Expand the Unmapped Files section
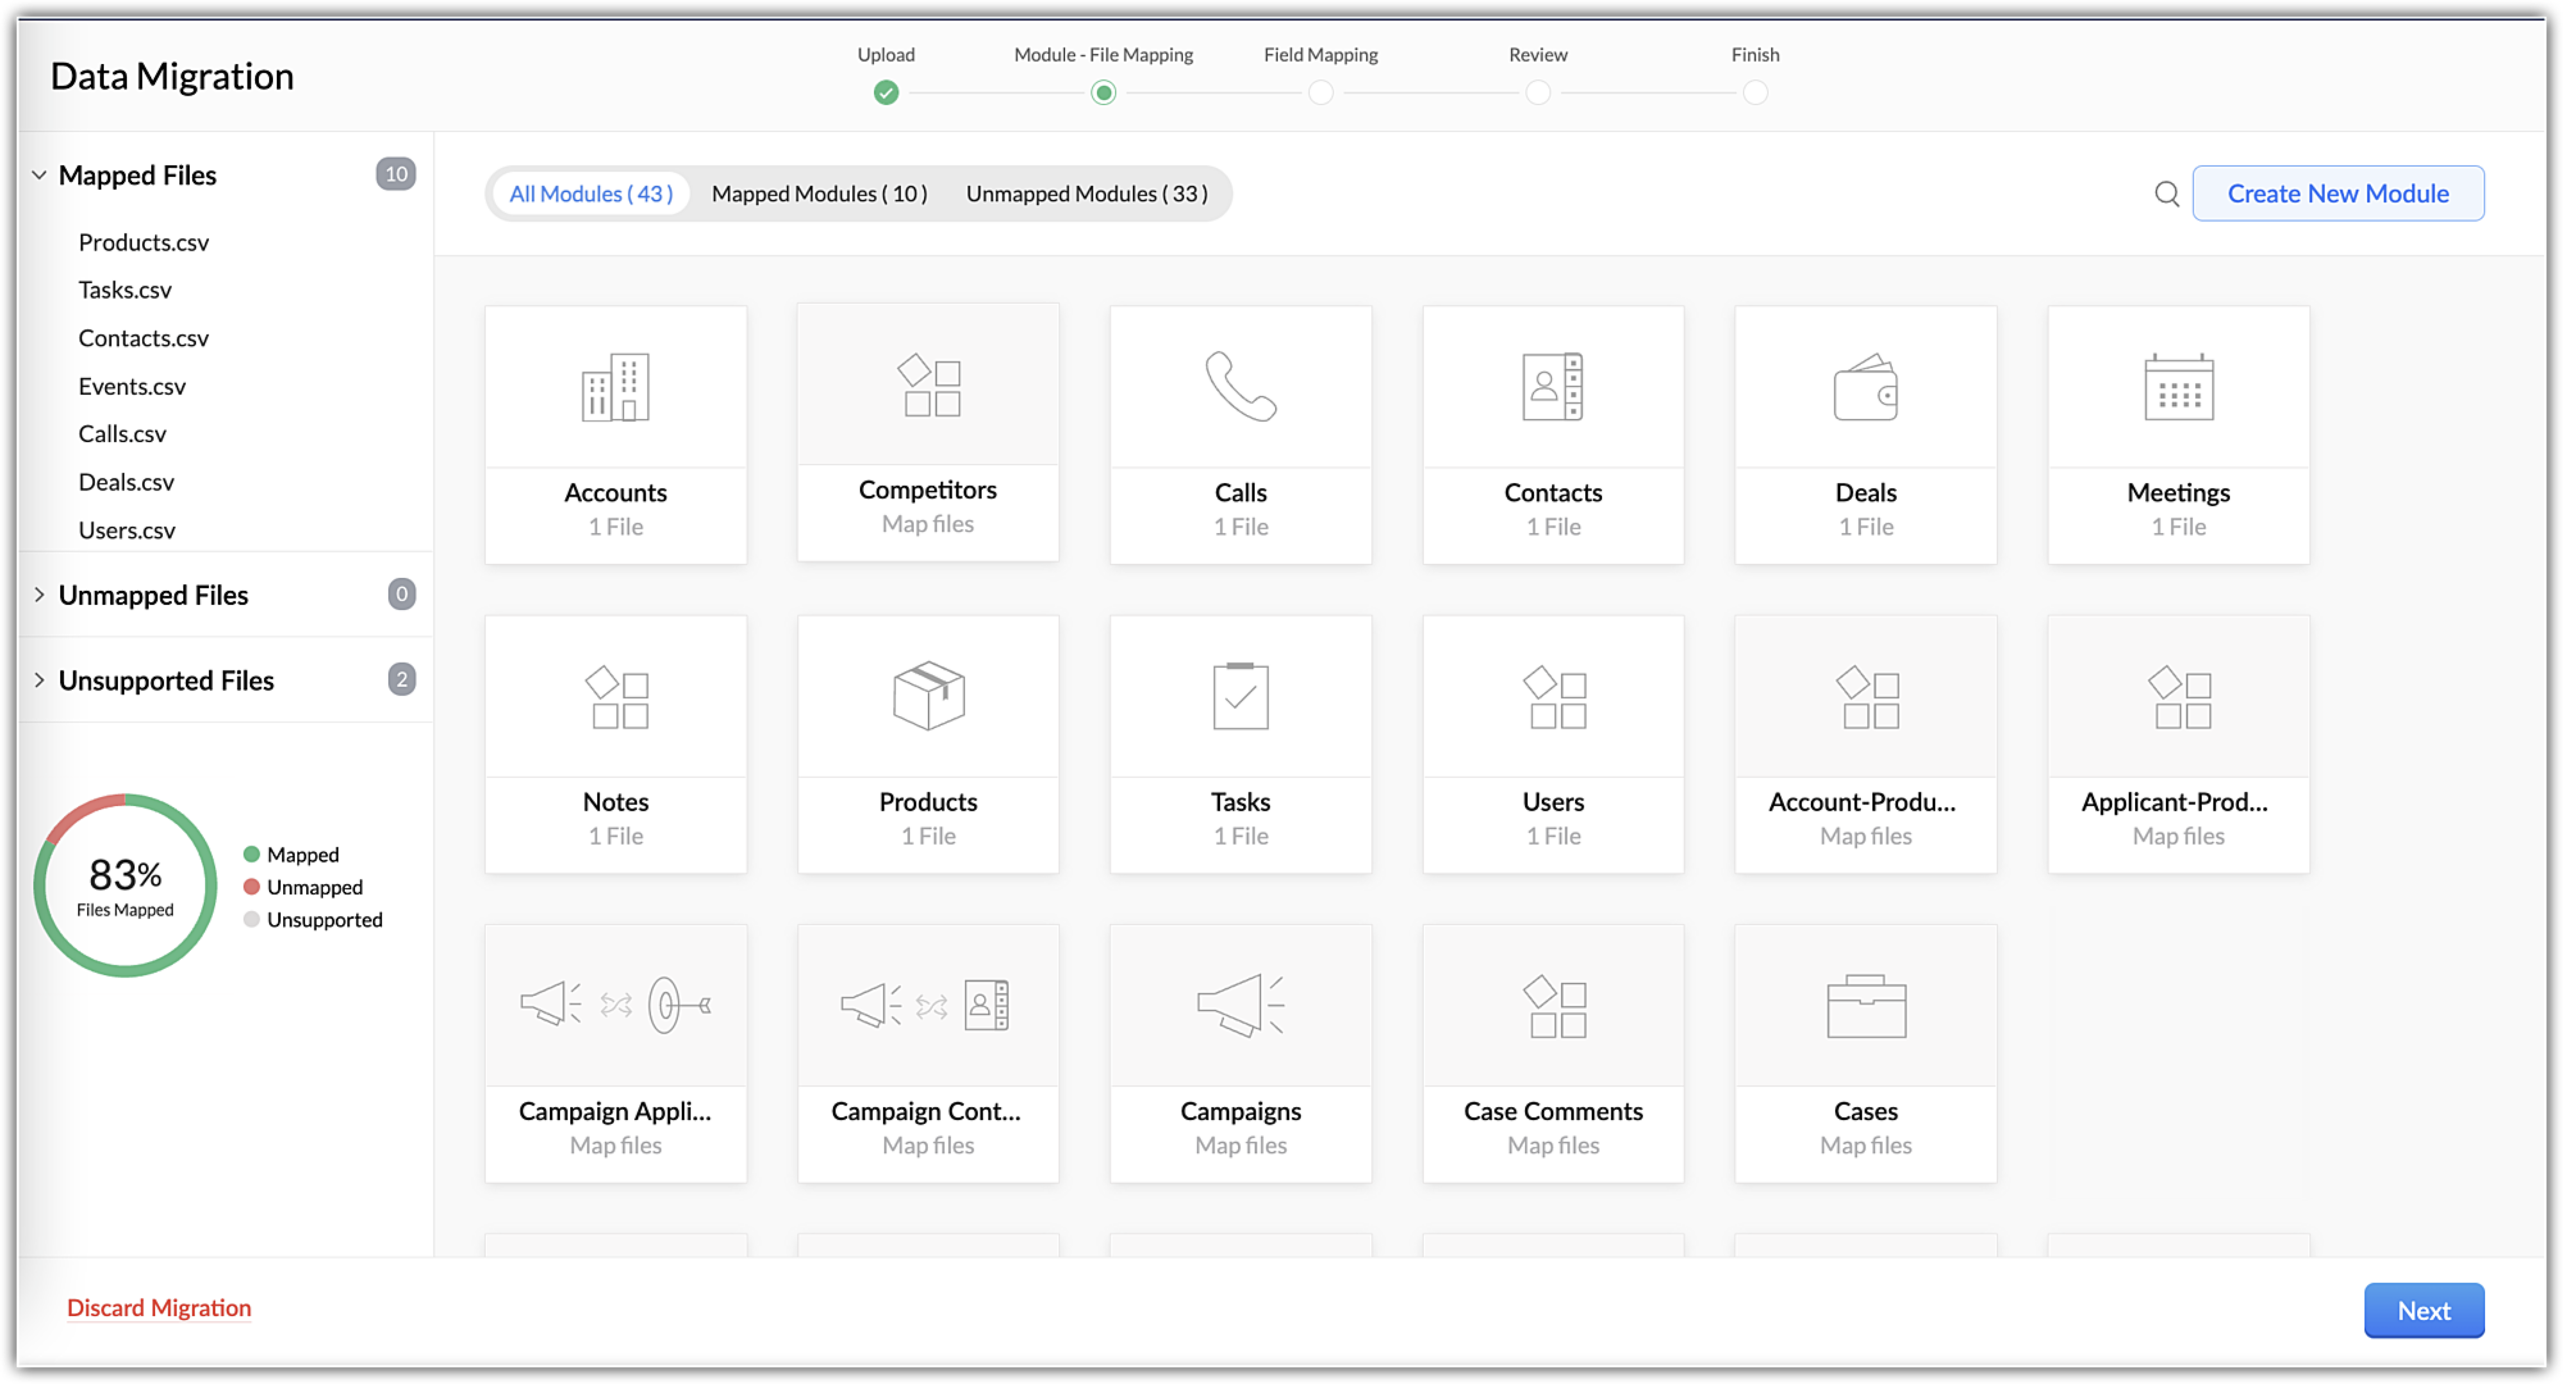 click(39, 595)
